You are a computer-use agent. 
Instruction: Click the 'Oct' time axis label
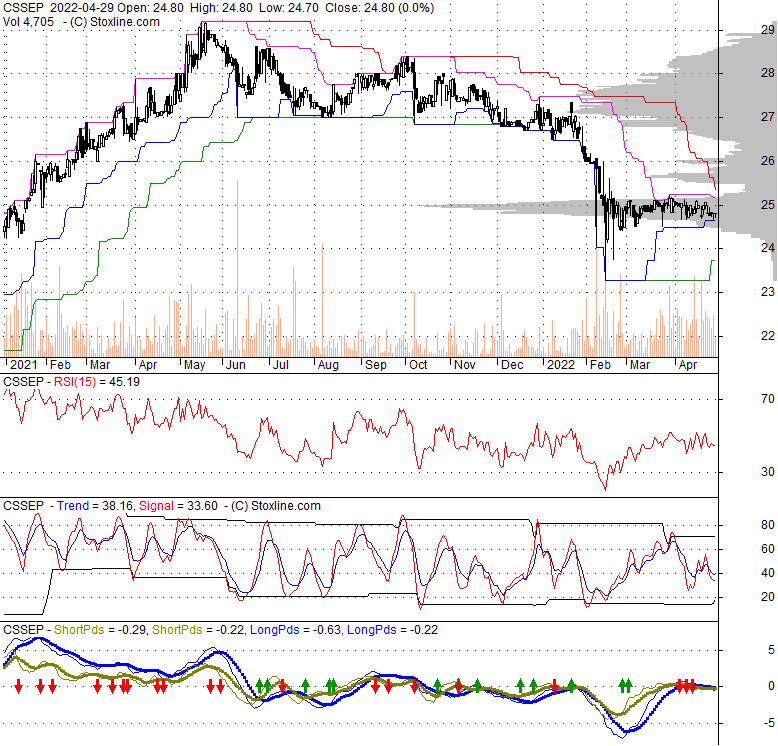[418, 365]
